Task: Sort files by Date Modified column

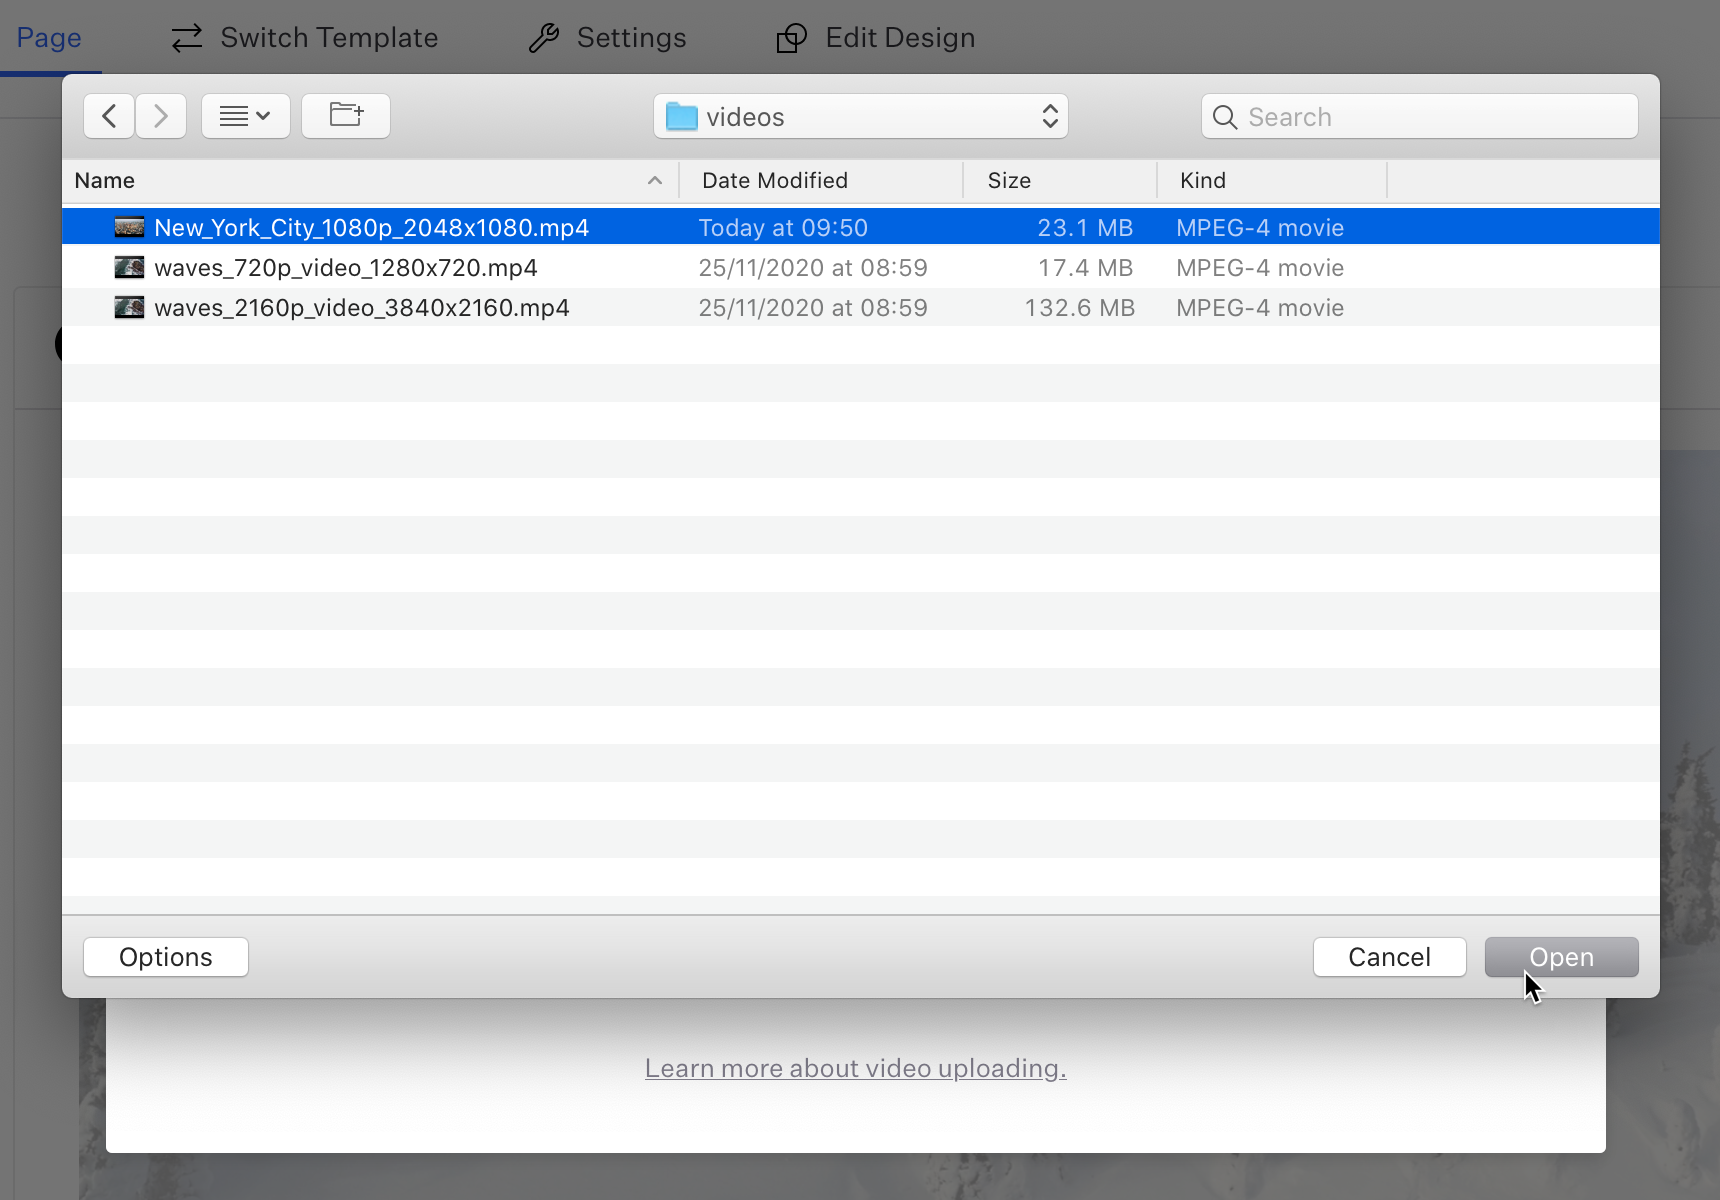Action: pyautogui.click(x=821, y=180)
